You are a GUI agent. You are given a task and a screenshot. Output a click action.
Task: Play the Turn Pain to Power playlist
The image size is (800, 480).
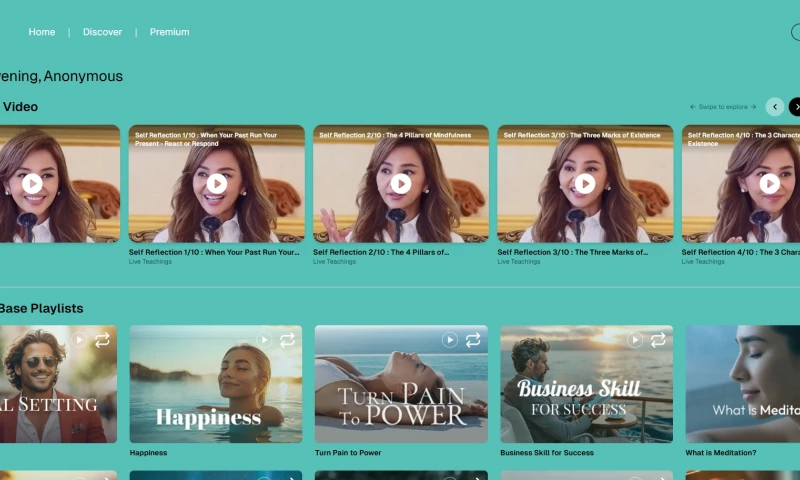tap(449, 340)
